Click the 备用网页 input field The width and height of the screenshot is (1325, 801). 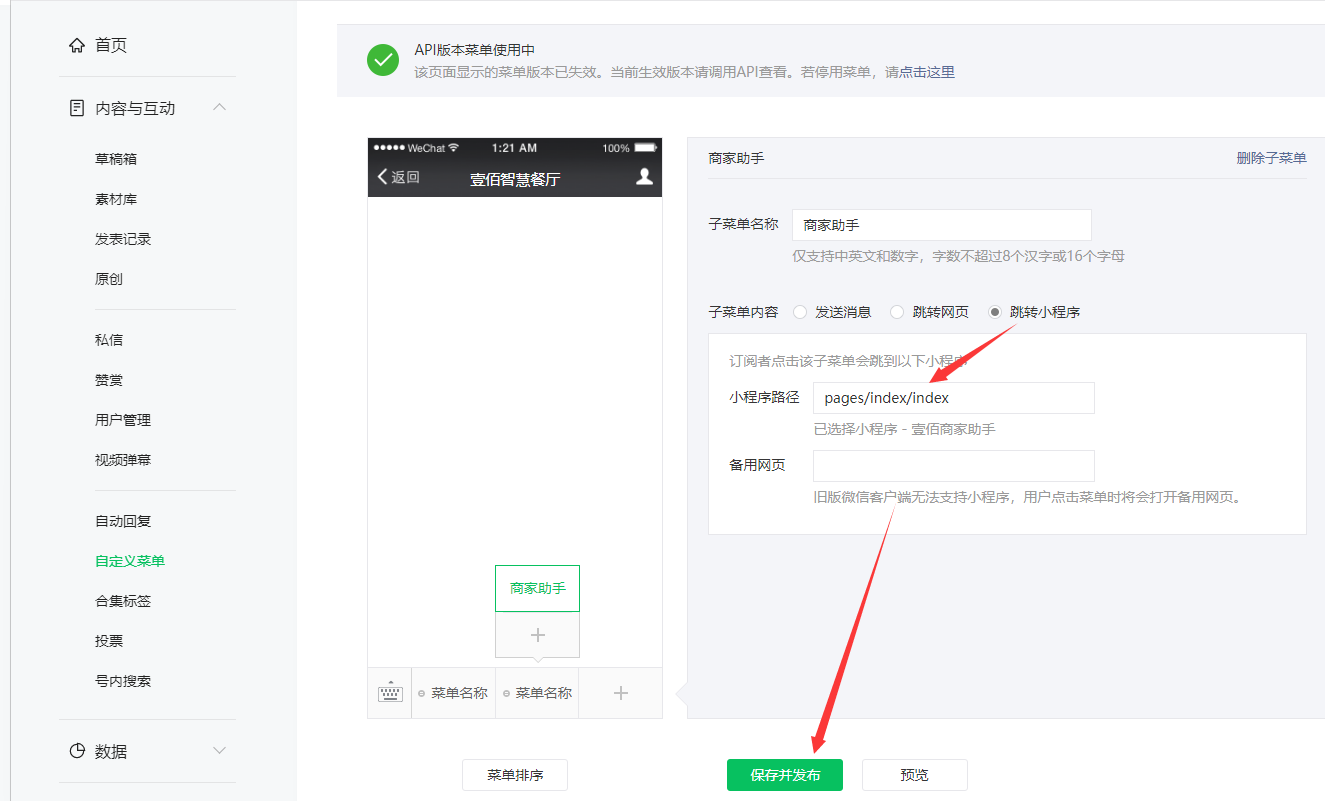coord(953,466)
